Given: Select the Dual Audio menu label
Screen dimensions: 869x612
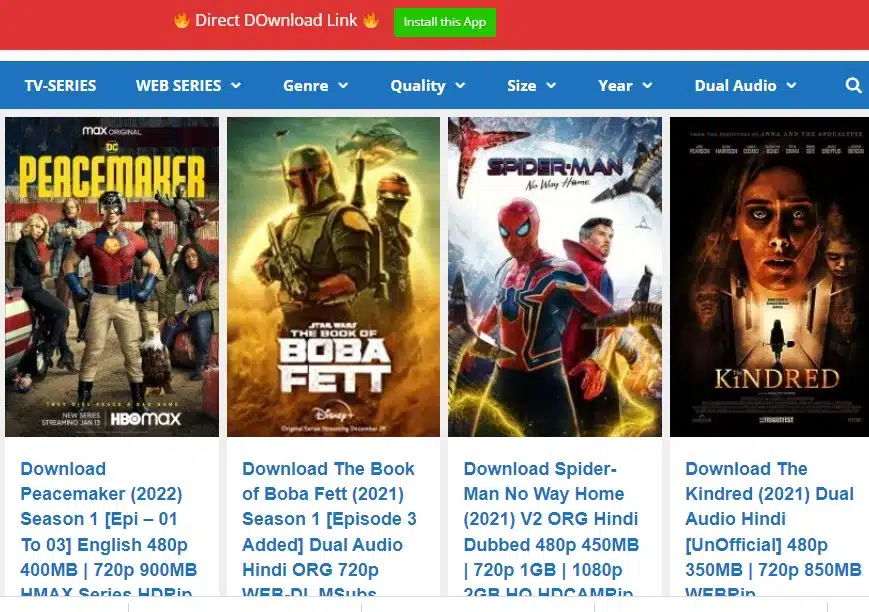Looking at the screenshot, I should (735, 85).
